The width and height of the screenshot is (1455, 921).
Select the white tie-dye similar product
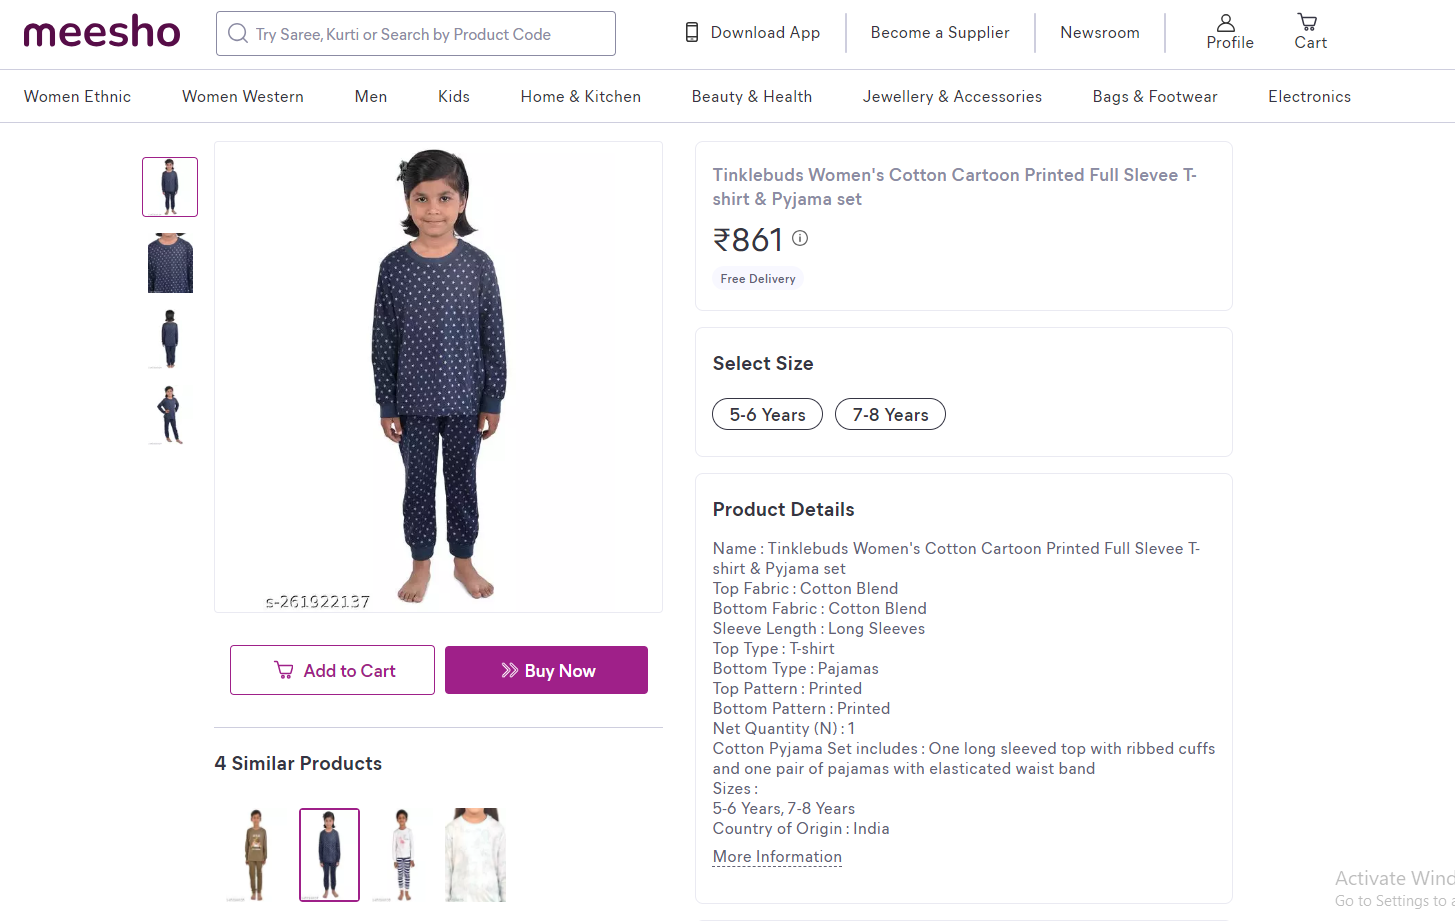coord(476,855)
